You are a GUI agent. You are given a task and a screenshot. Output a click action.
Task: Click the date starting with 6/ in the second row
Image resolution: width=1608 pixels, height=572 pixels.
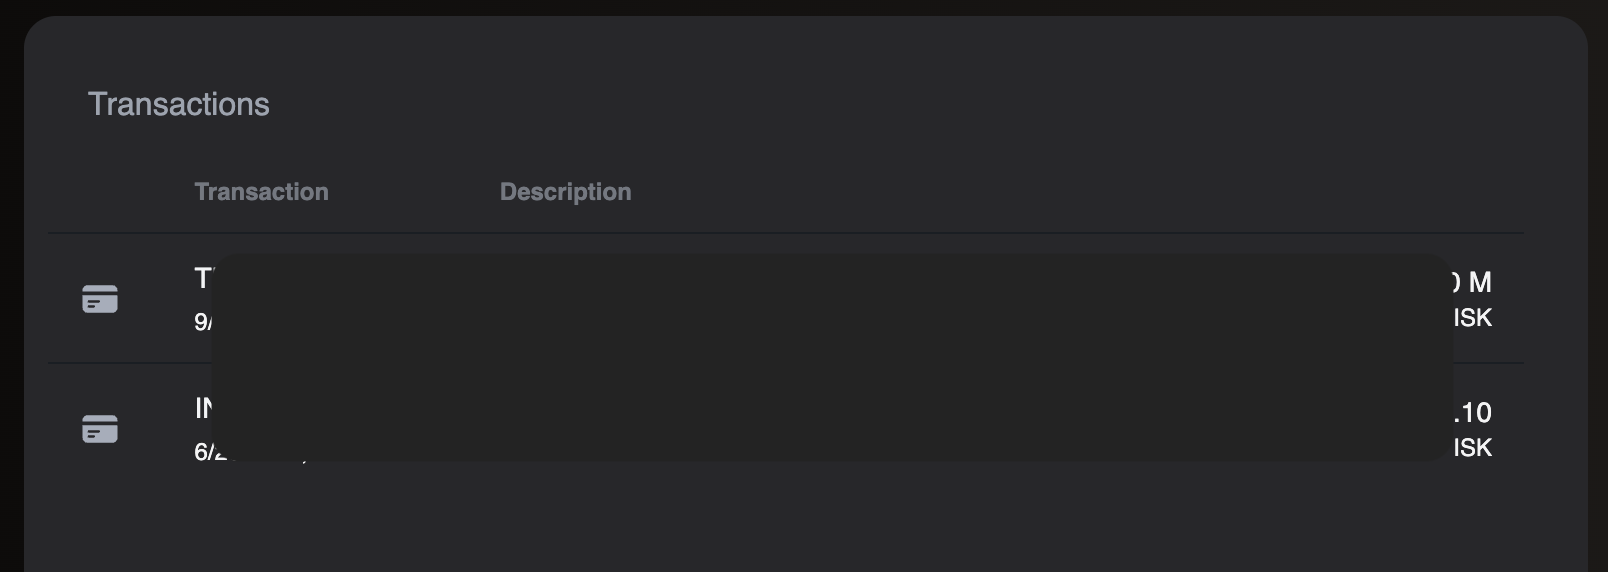click(x=204, y=452)
